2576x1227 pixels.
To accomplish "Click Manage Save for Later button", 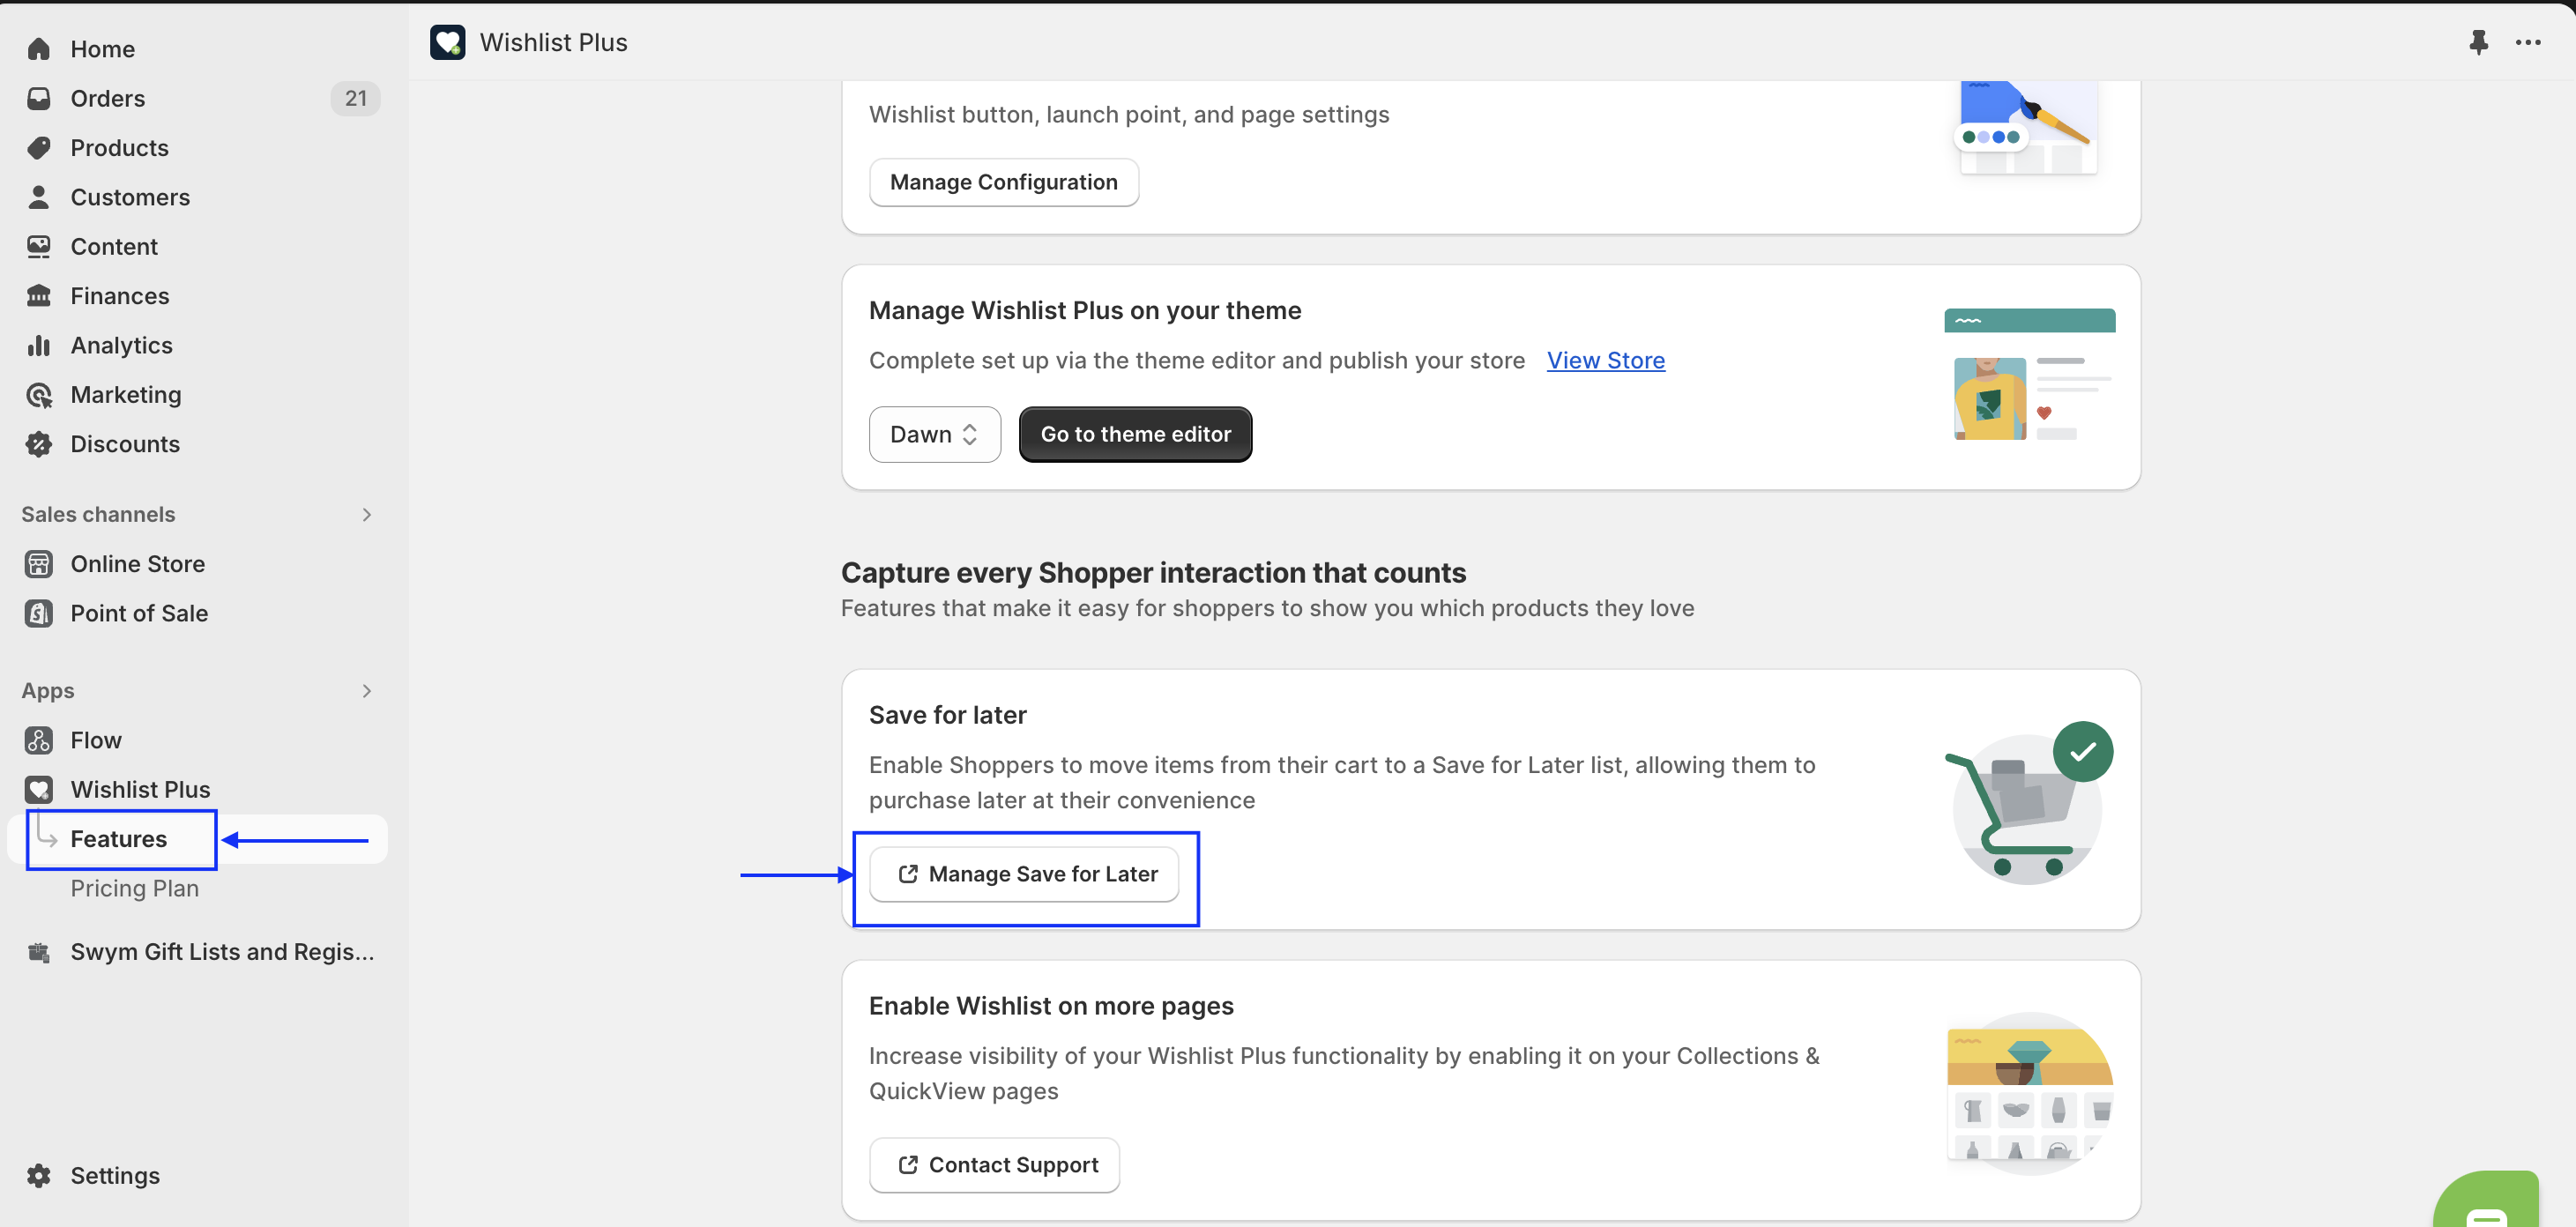I will point(1024,874).
